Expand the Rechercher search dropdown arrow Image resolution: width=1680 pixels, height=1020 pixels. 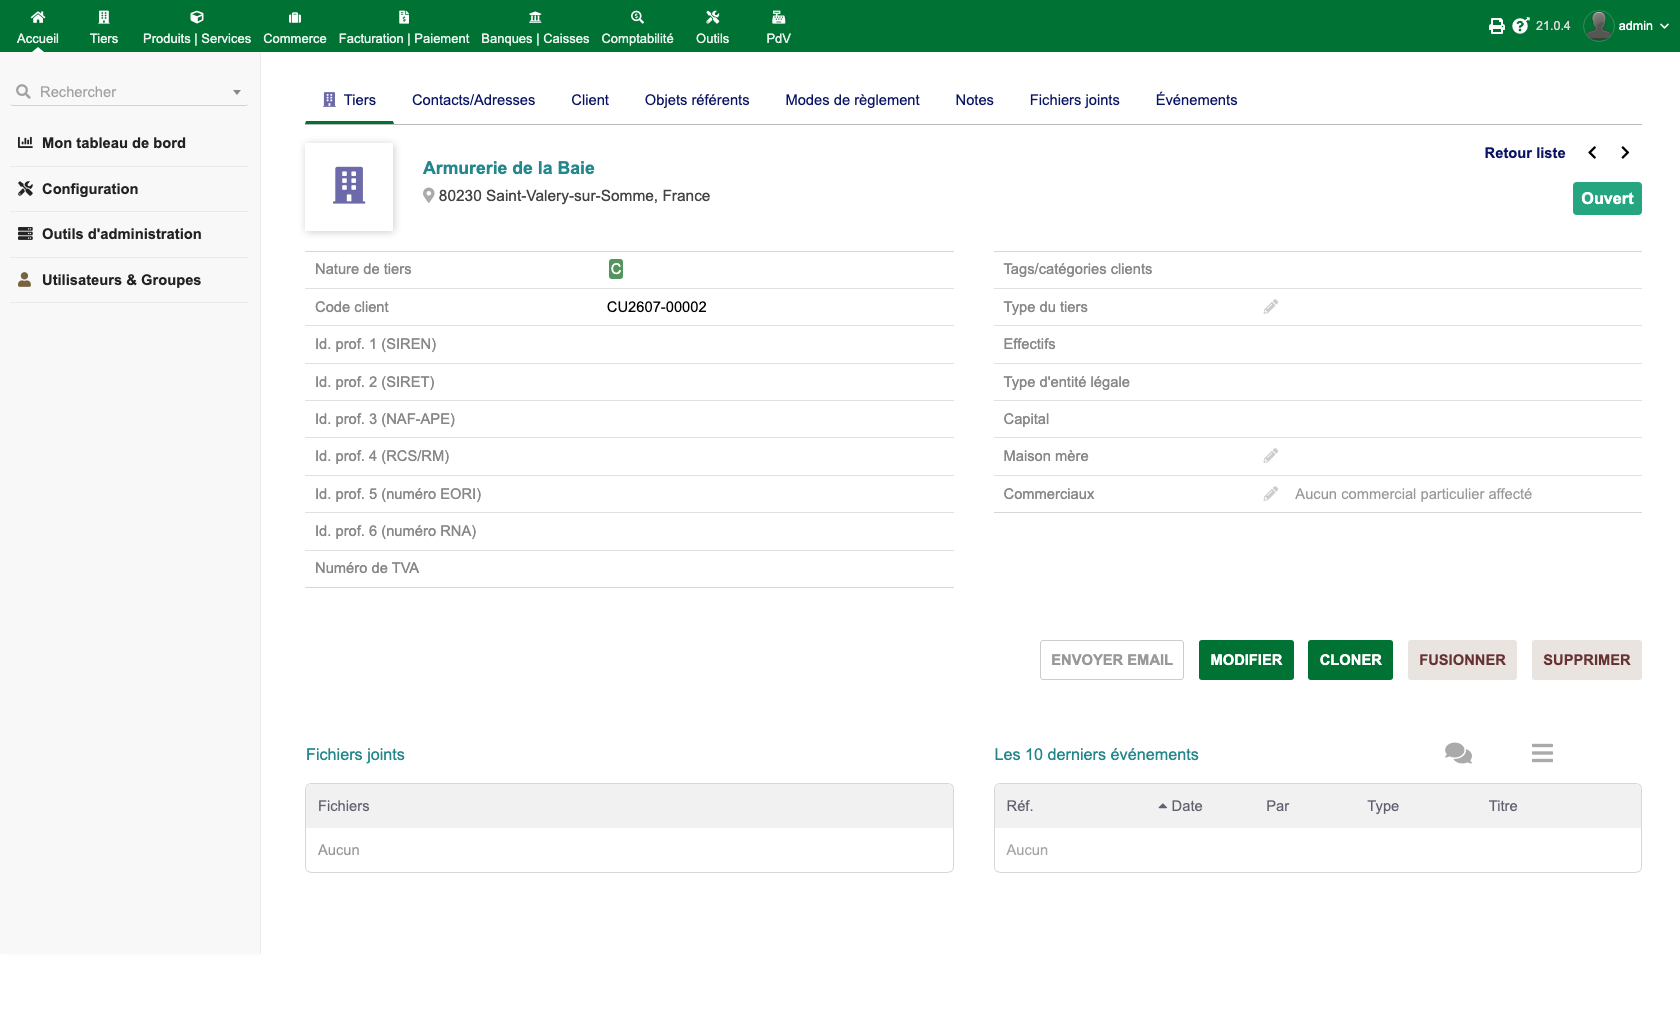(x=237, y=92)
